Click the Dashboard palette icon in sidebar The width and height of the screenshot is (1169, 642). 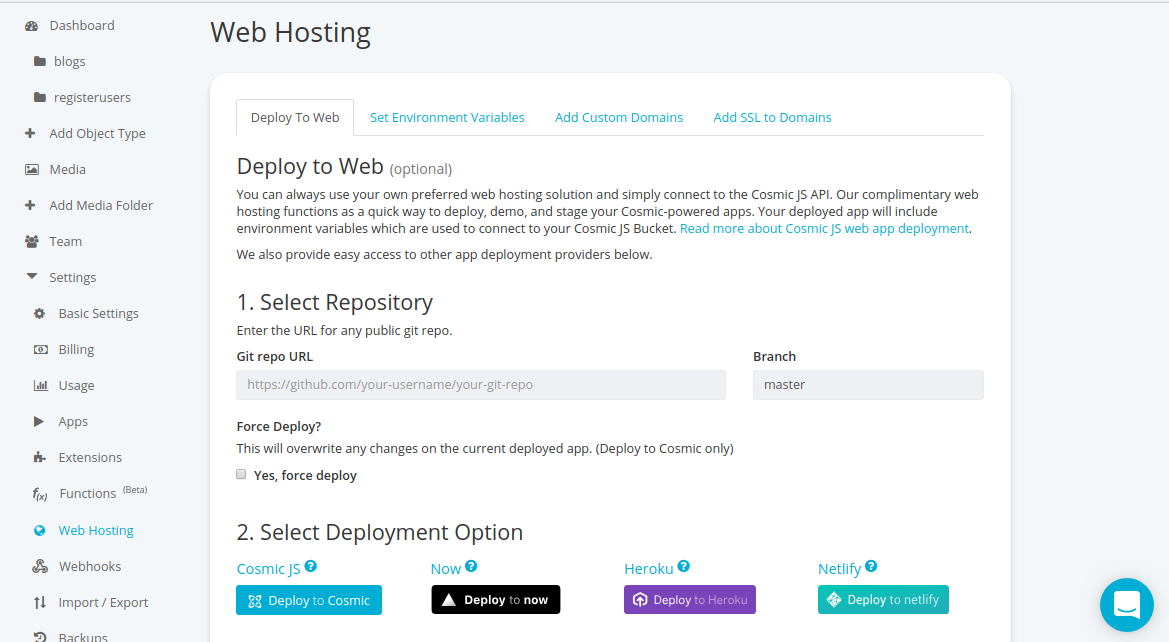[x=31, y=25]
